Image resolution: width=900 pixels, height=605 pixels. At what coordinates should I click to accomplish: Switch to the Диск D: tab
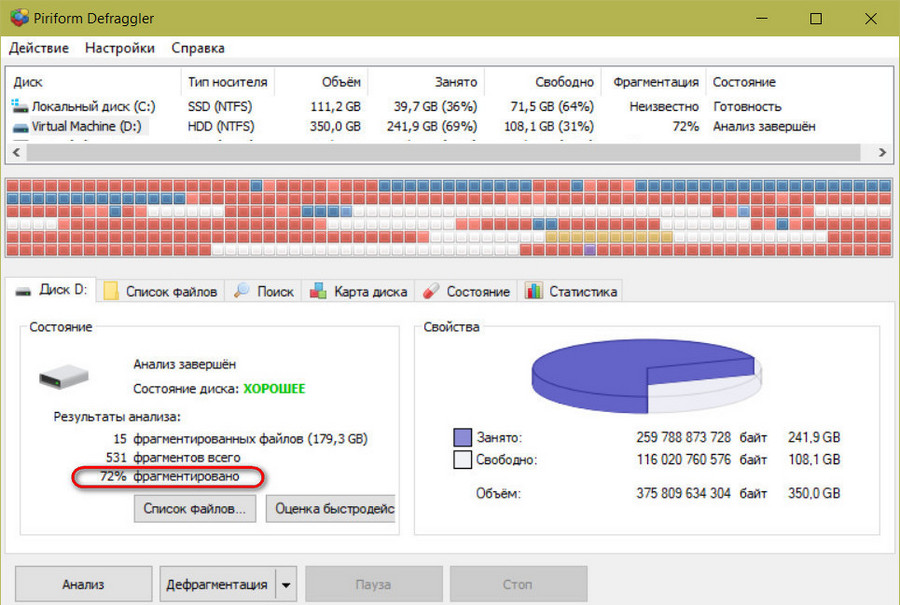(x=51, y=290)
